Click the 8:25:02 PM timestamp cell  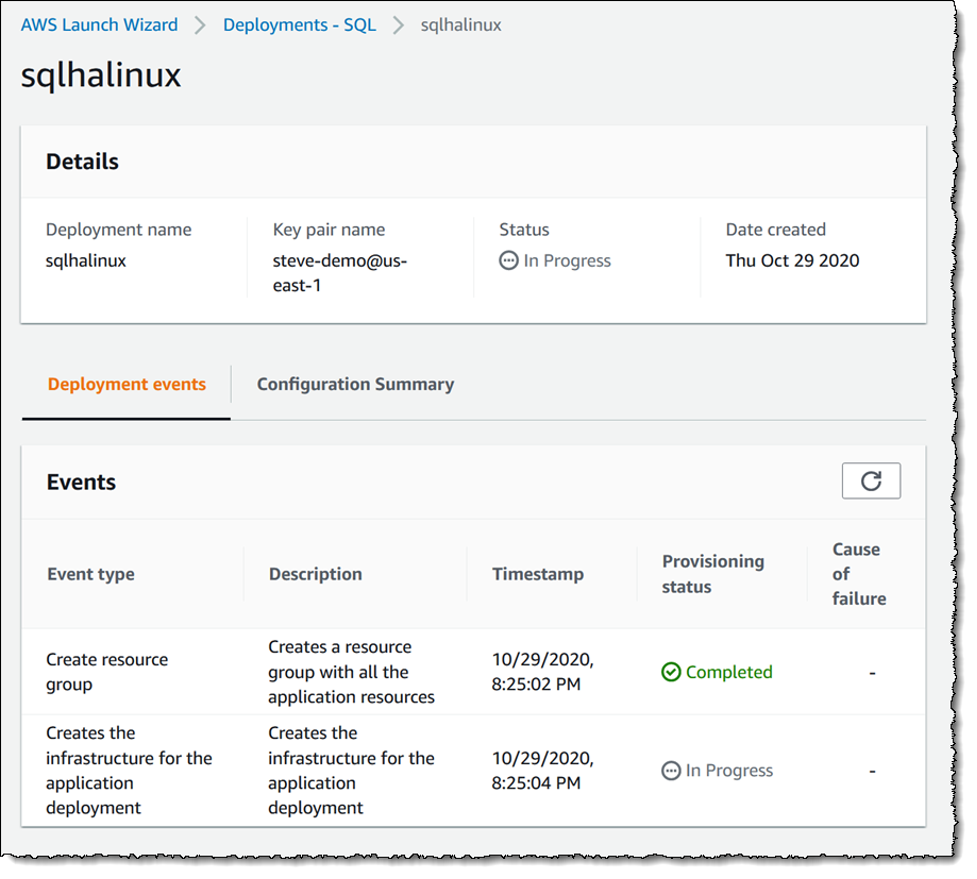[543, 672]
